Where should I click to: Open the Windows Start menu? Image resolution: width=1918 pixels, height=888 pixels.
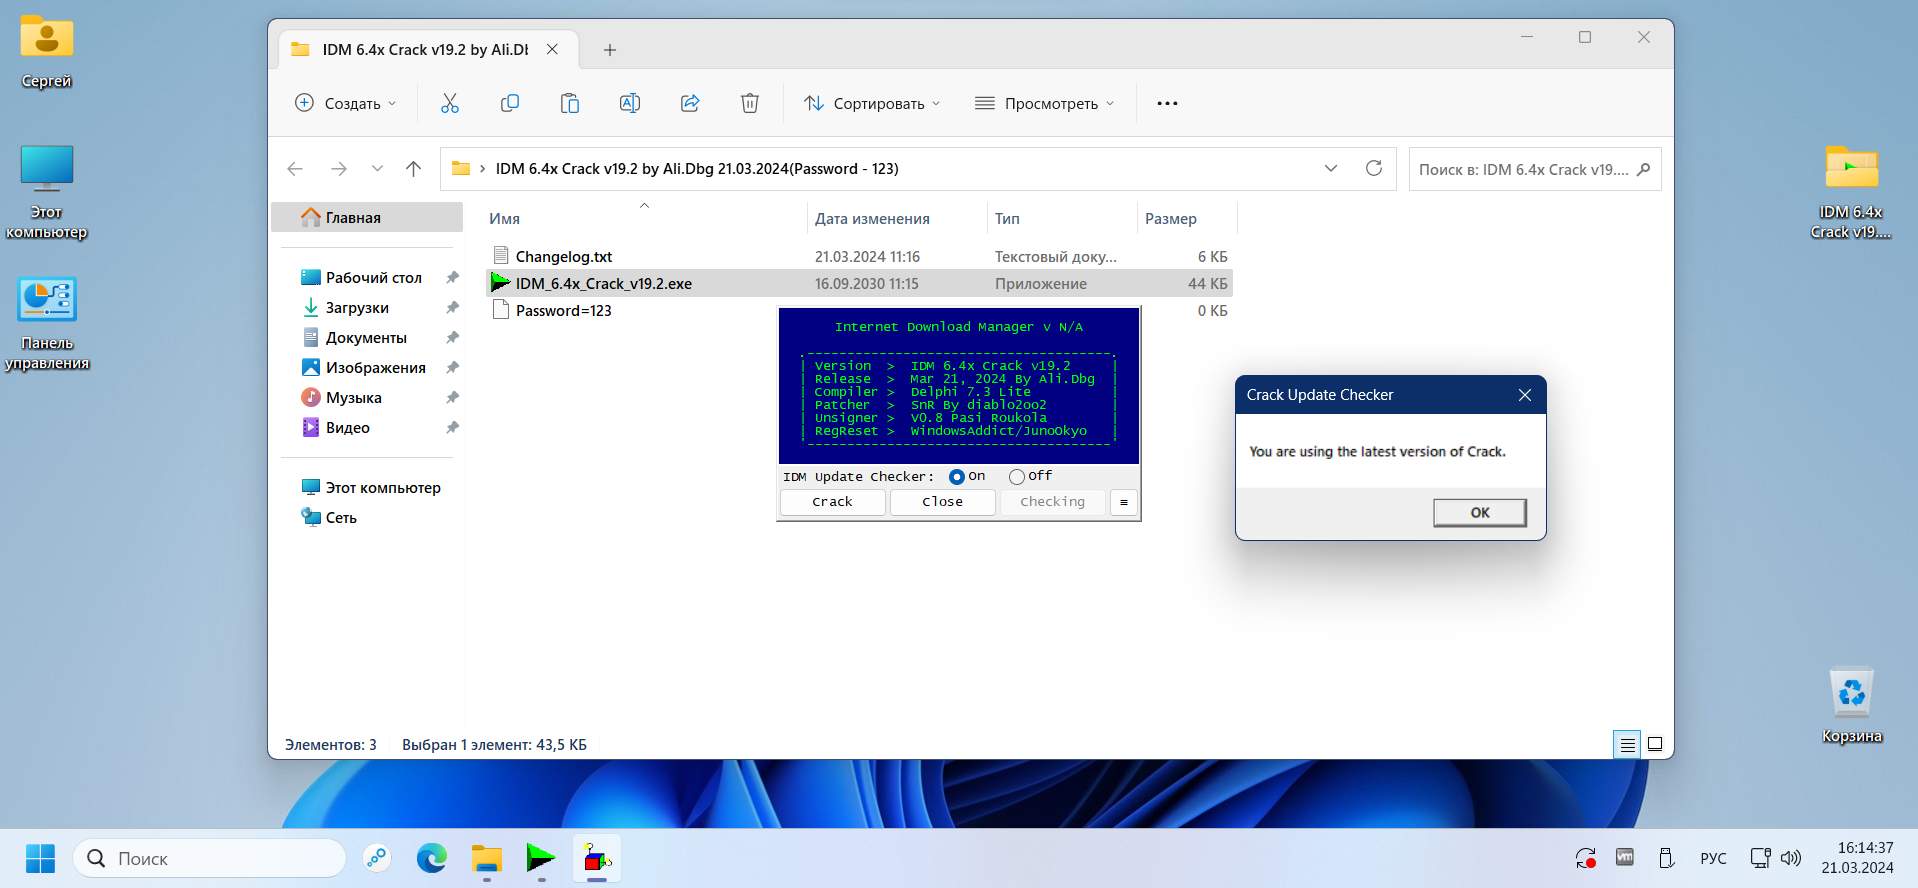40,858
